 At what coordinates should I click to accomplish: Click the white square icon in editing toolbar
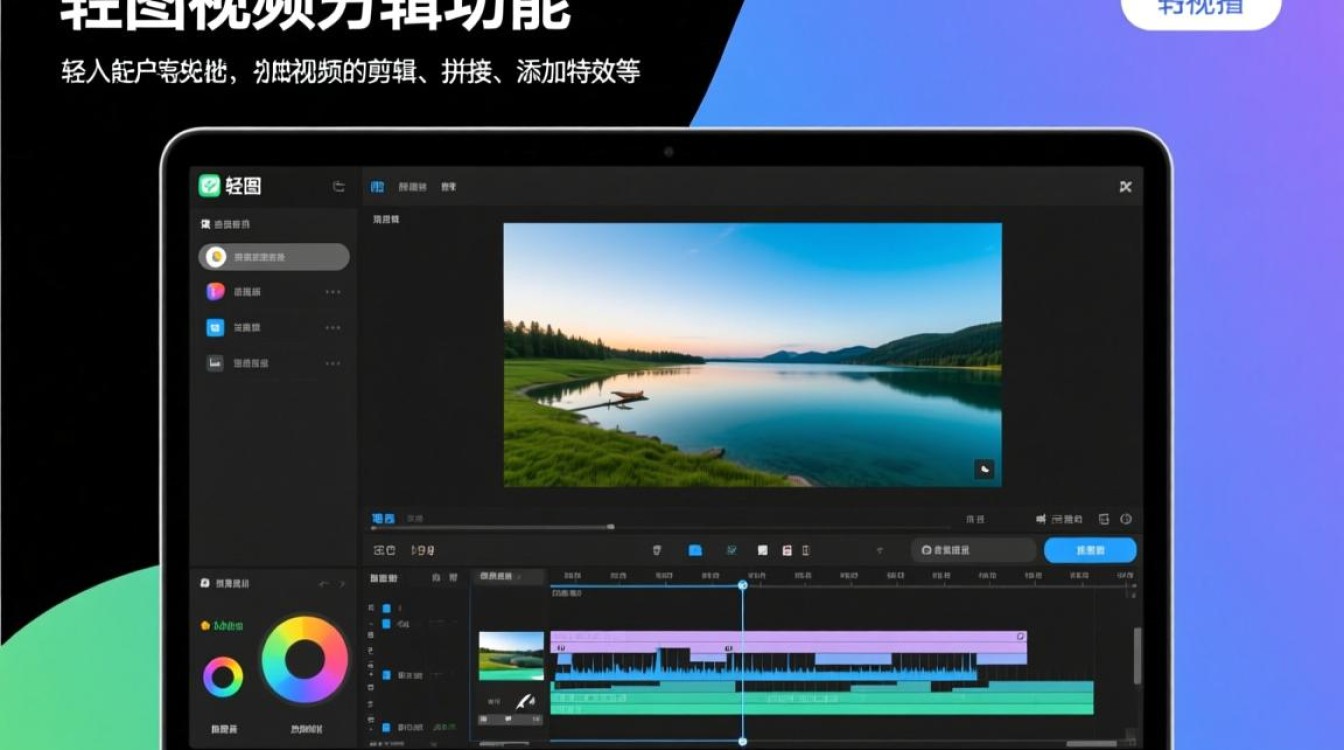[763, 550]
